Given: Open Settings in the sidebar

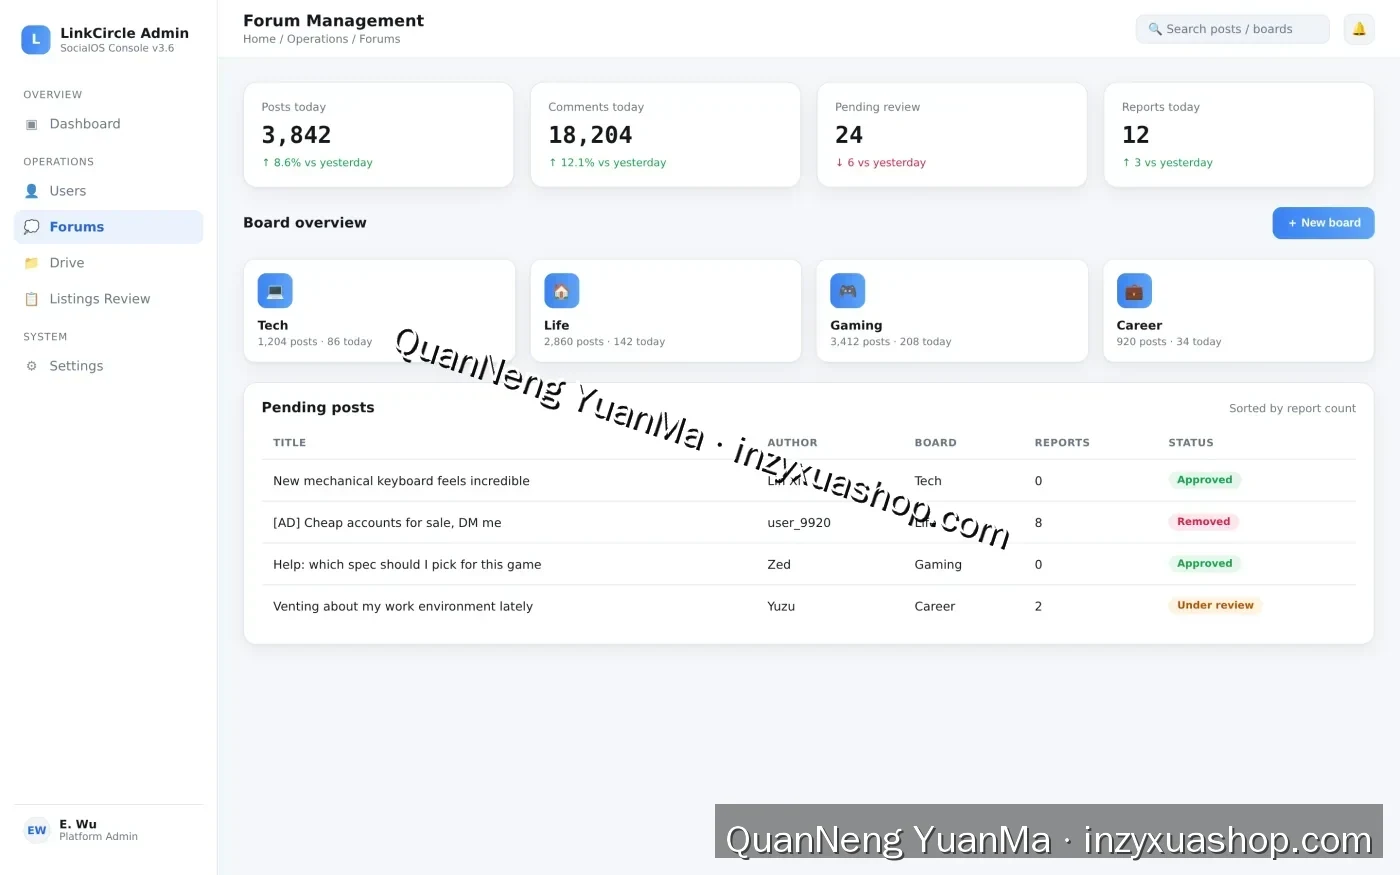Looking at the screenshot, I should coord(108,366).
